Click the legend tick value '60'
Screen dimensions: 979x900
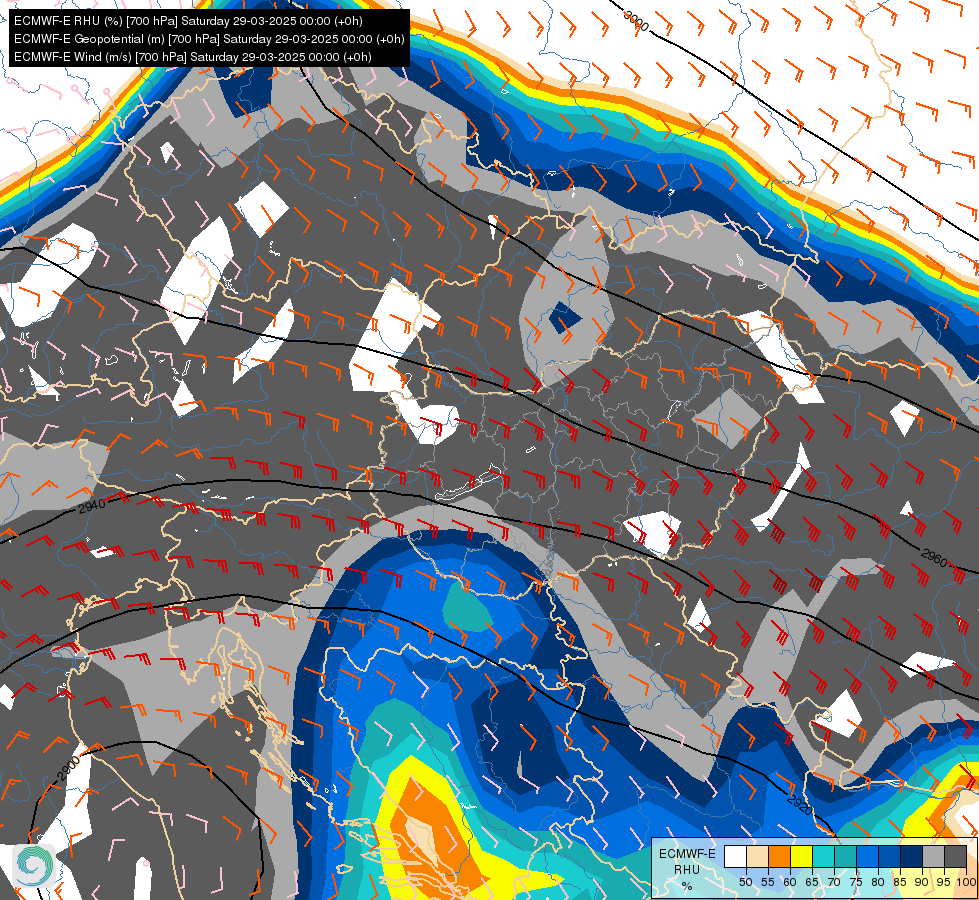coord(790,882)
